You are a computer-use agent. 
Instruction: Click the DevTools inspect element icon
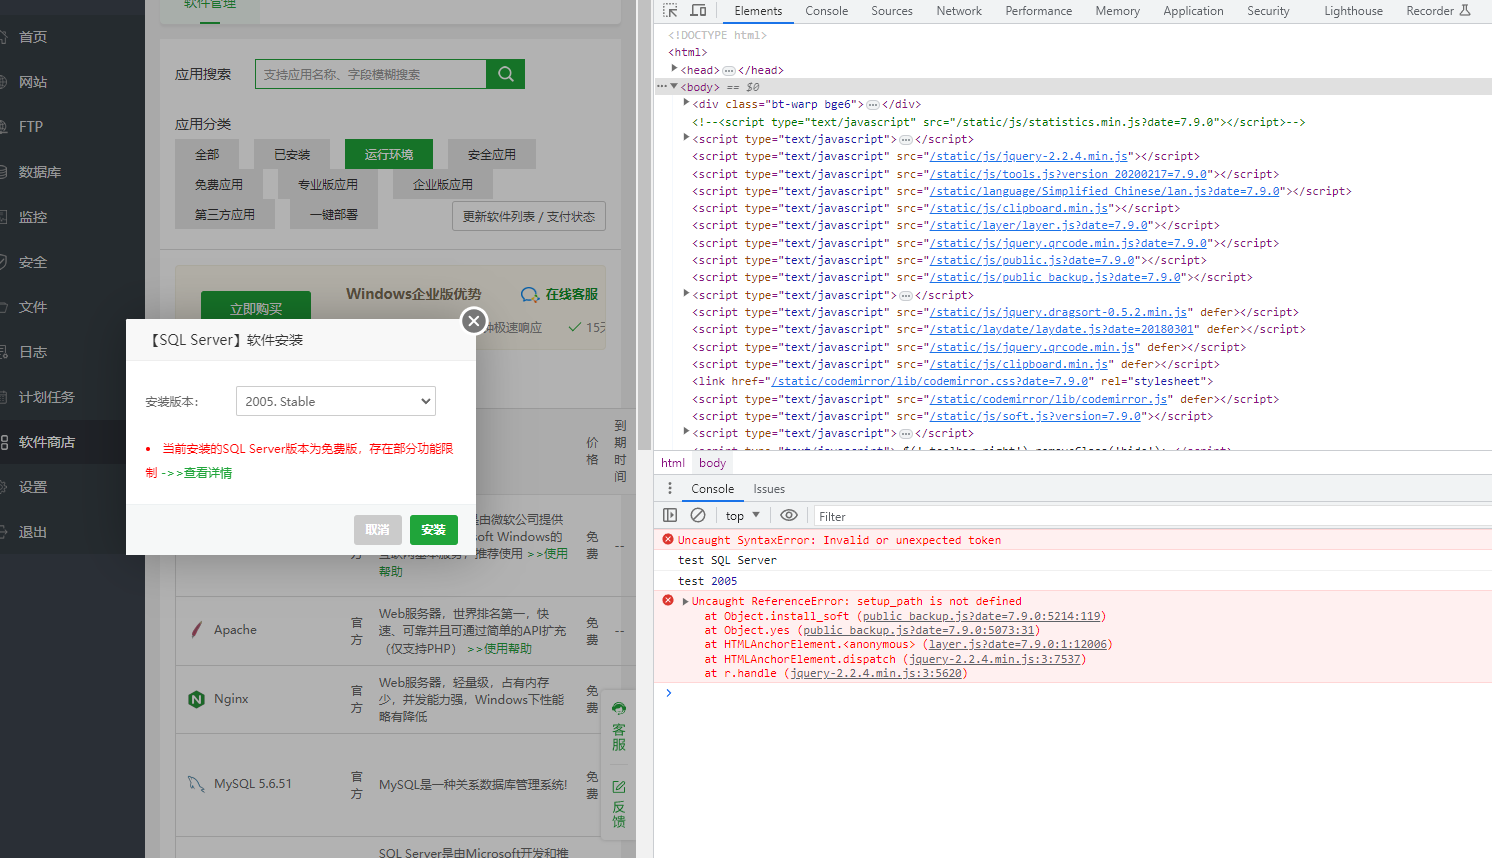pyautogui.click(x=670, y=10)
